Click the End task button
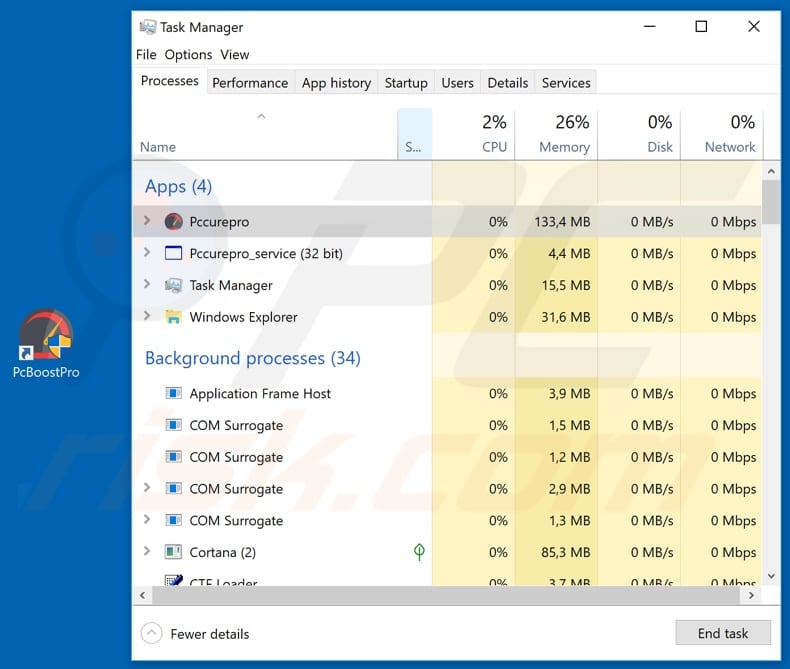Image resolution: width=790 pixels, height=669 pixels. (723, 633)
